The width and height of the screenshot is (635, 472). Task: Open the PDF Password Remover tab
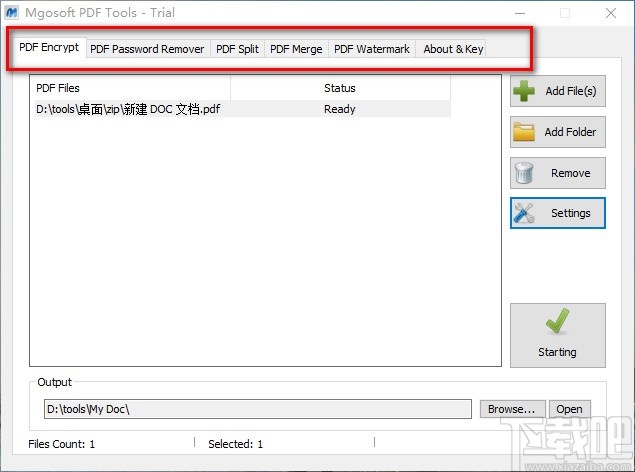pos(147,49)
